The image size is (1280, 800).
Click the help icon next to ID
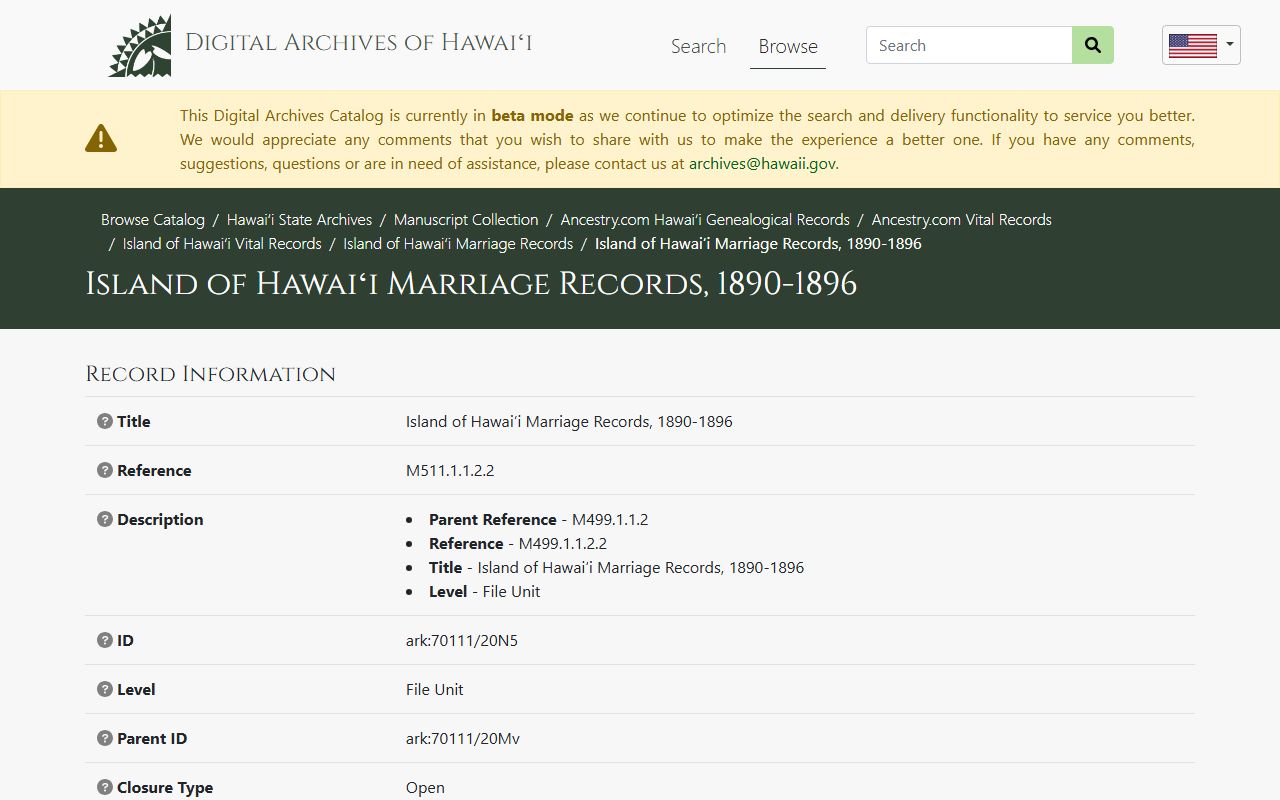[104, 640]
